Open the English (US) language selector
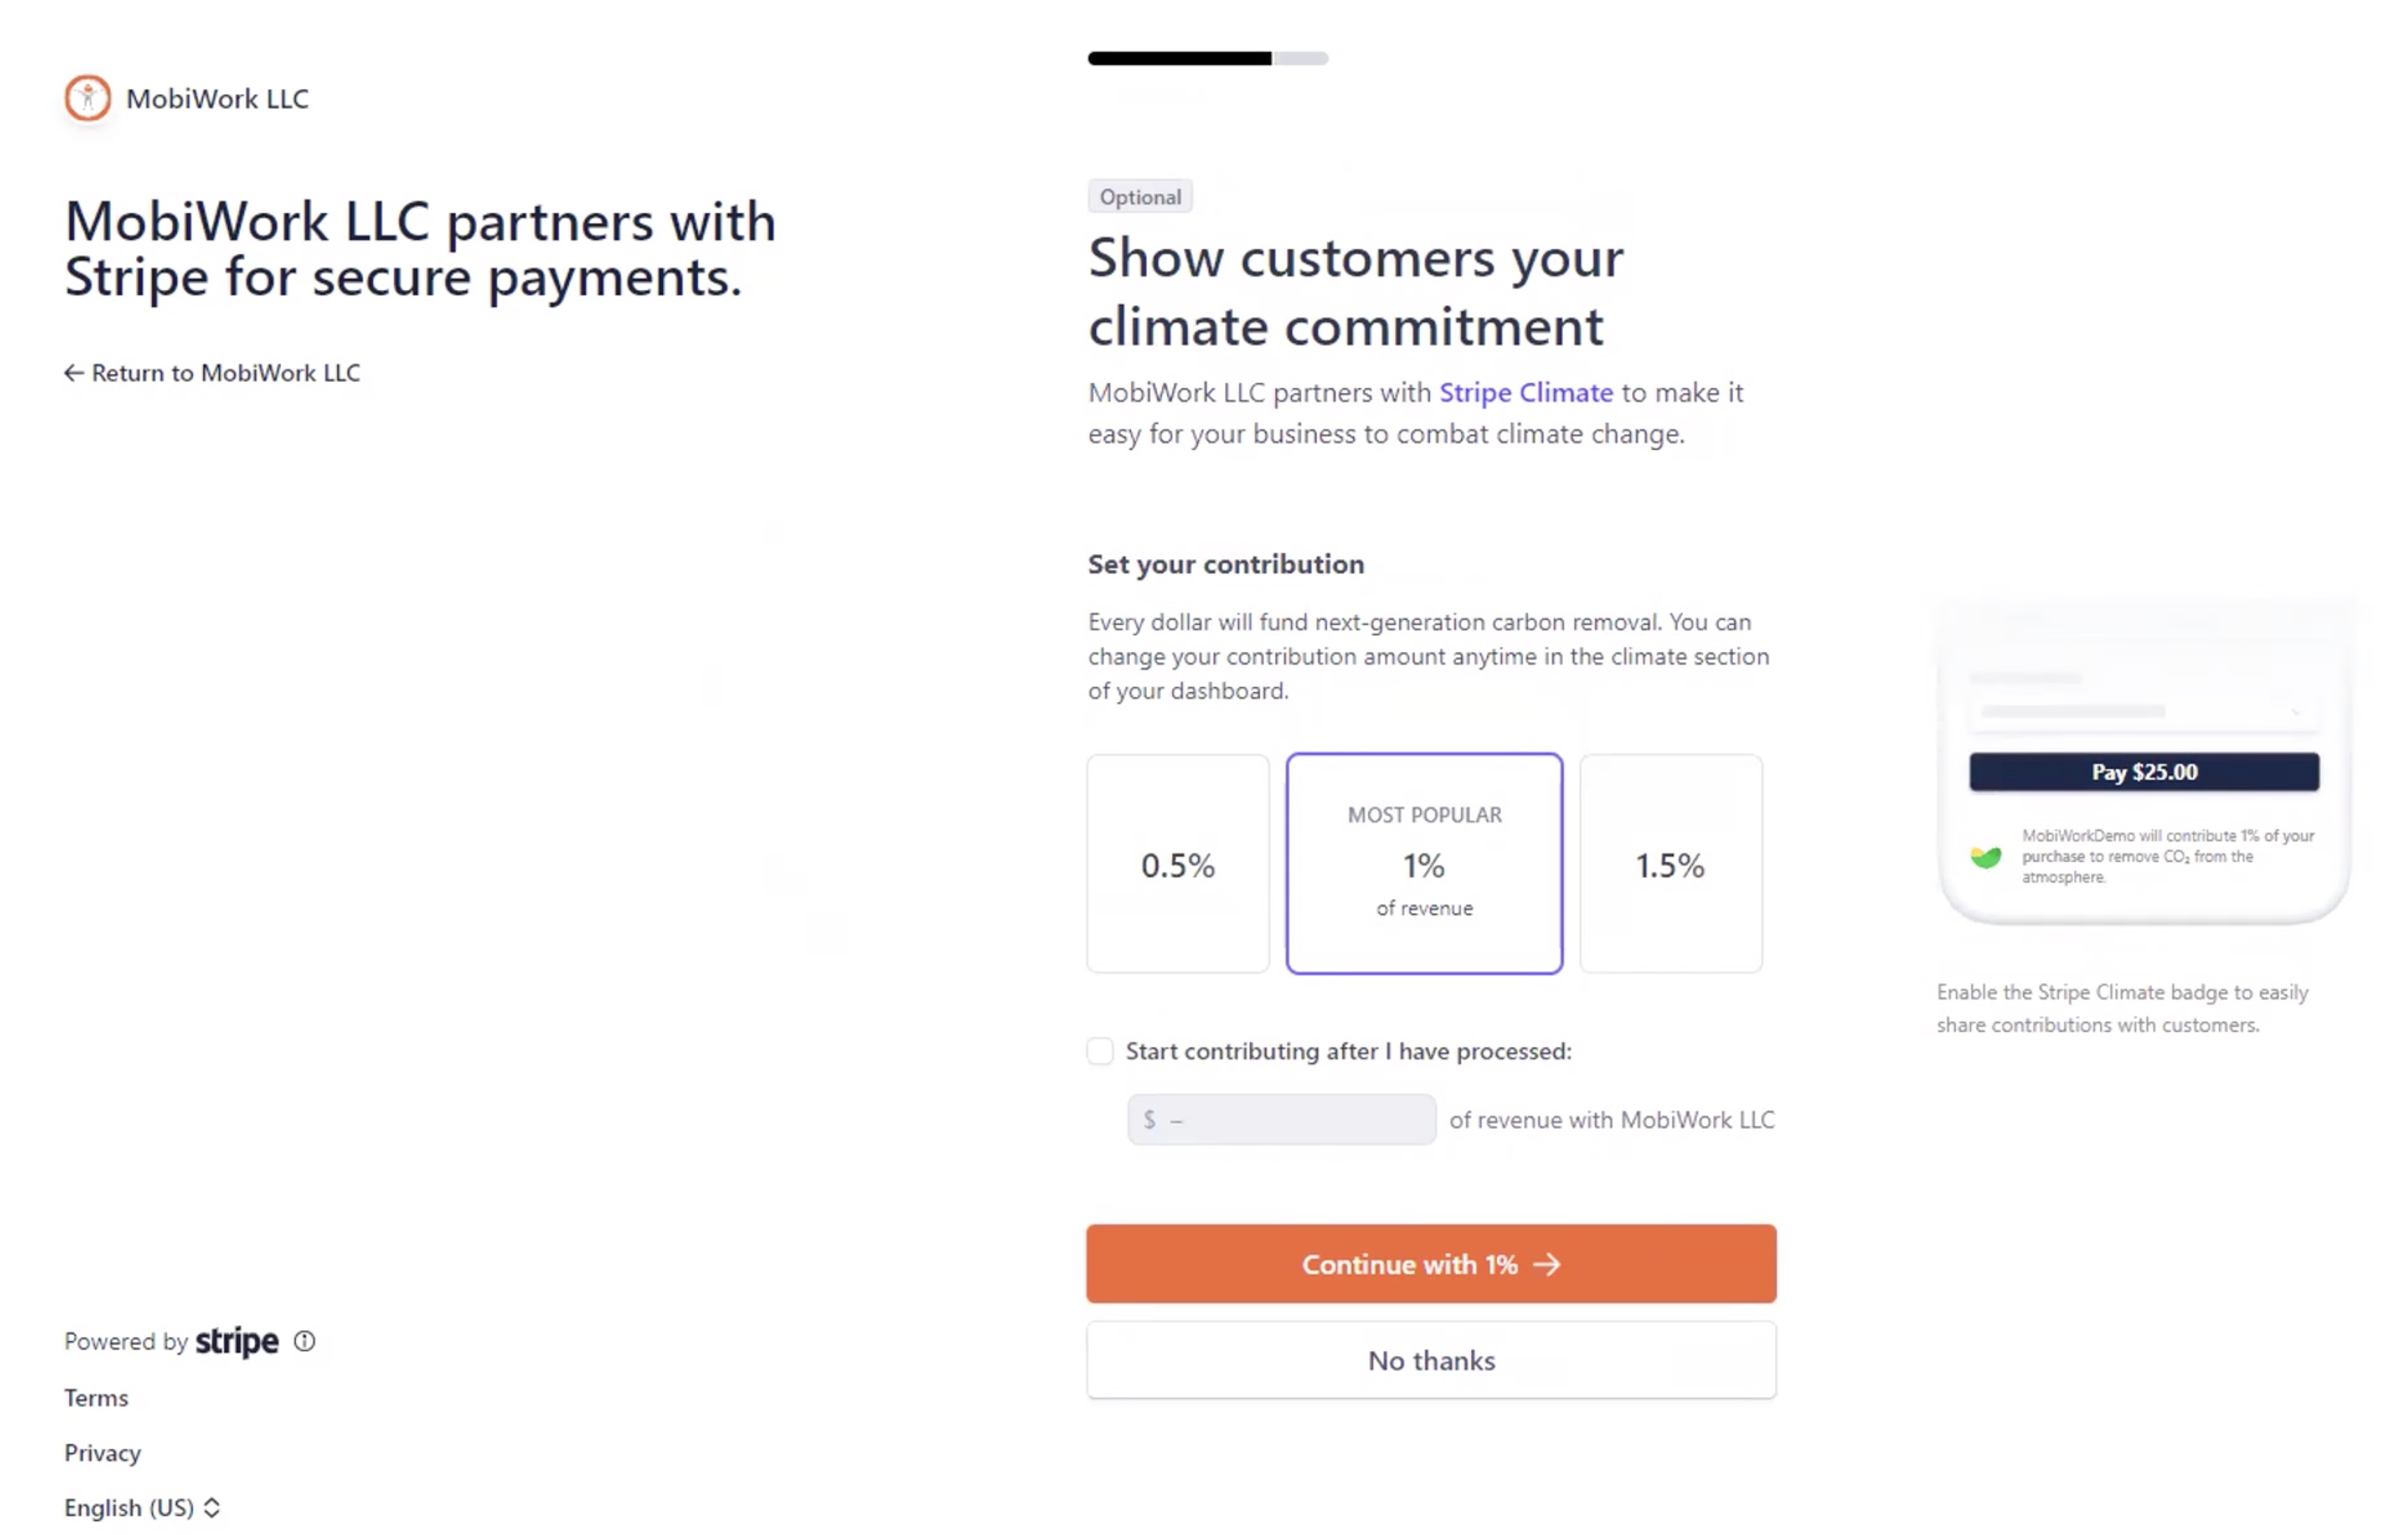This screenshot has width=2408, height=1535. click(142, 1507)
